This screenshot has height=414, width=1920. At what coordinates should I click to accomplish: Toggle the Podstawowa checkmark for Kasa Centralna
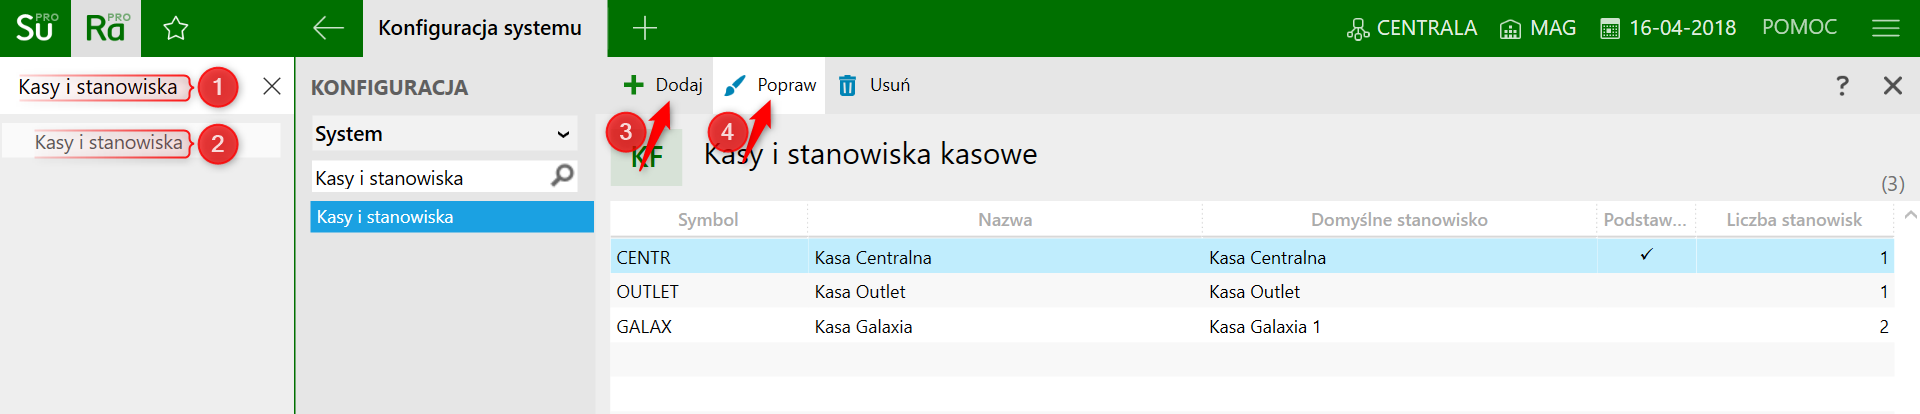[1646, 256]
